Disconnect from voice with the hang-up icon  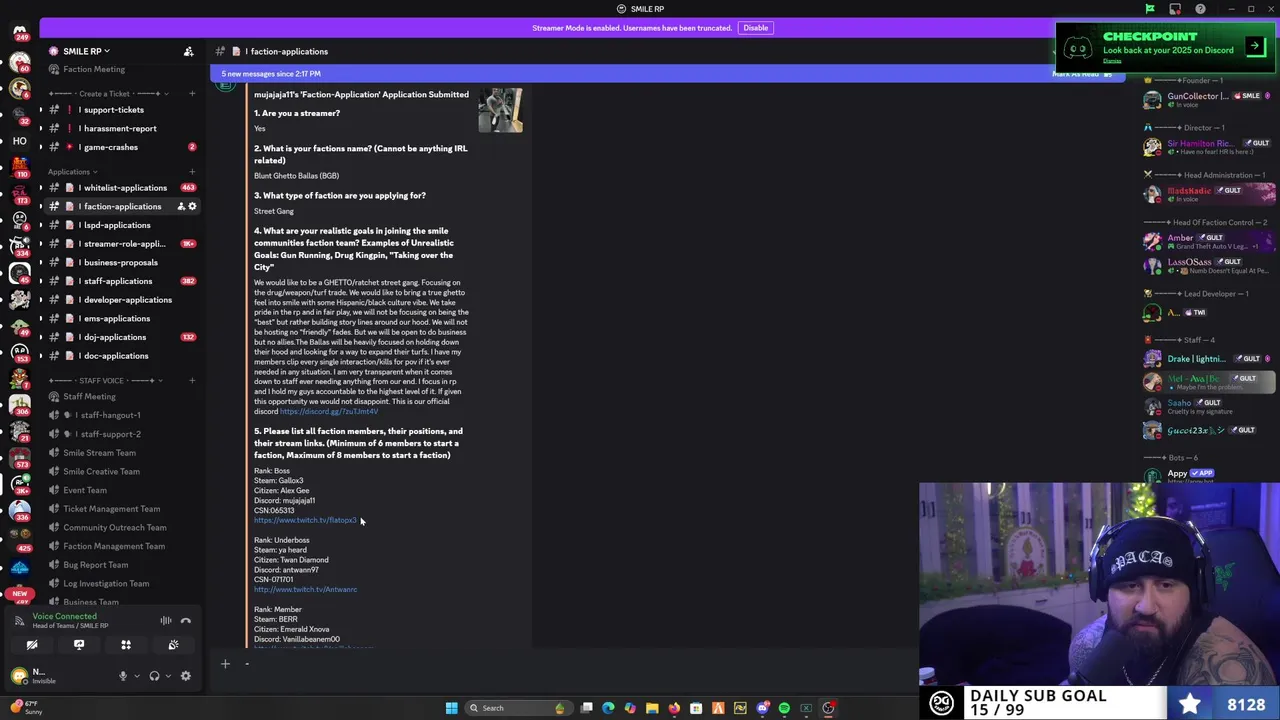pyautogui.click(x=186, y=621)
